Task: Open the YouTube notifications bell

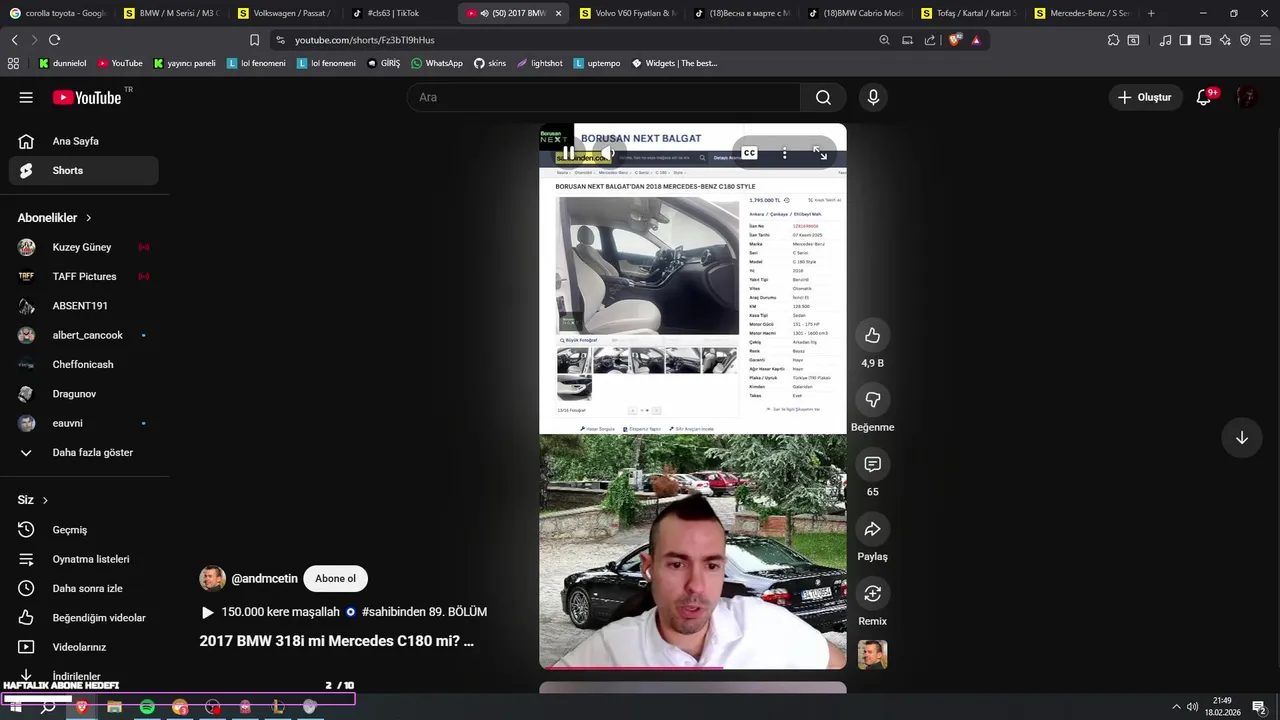Action: pyautogui.click(x=1204, y=97)
